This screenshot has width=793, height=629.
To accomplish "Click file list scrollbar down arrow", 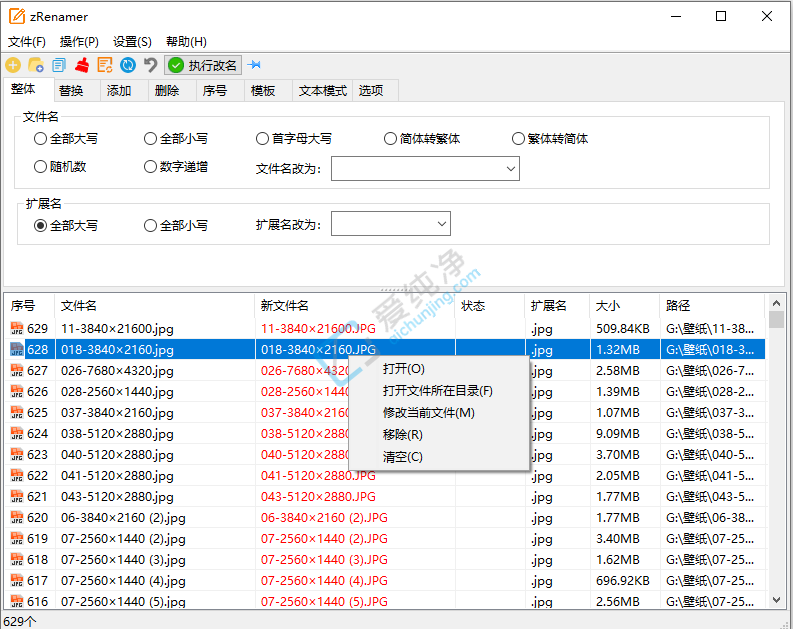I will [777, 600].
